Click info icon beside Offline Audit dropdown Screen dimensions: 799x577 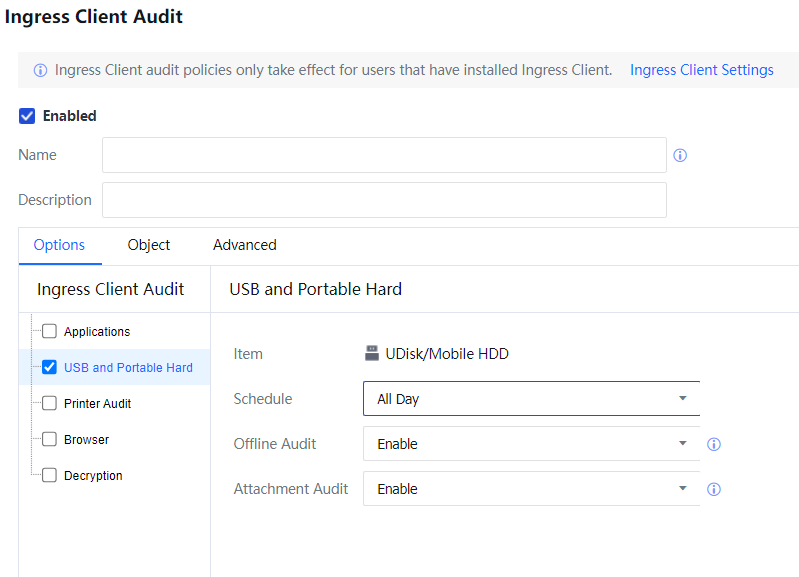point(714,444)
